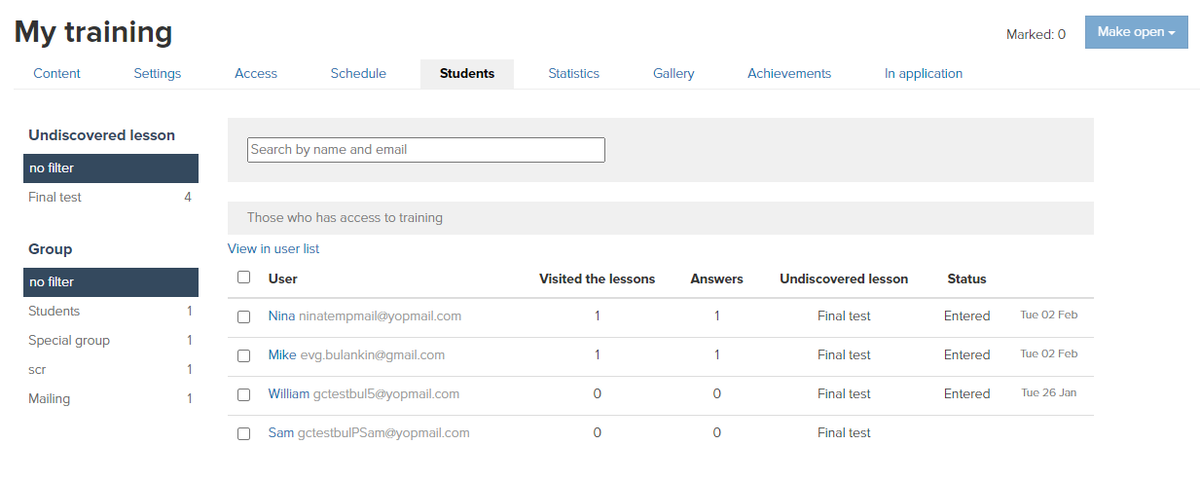Screen dimensions: 1200x482
Task: Open William's user profile link
Action: 288,394
